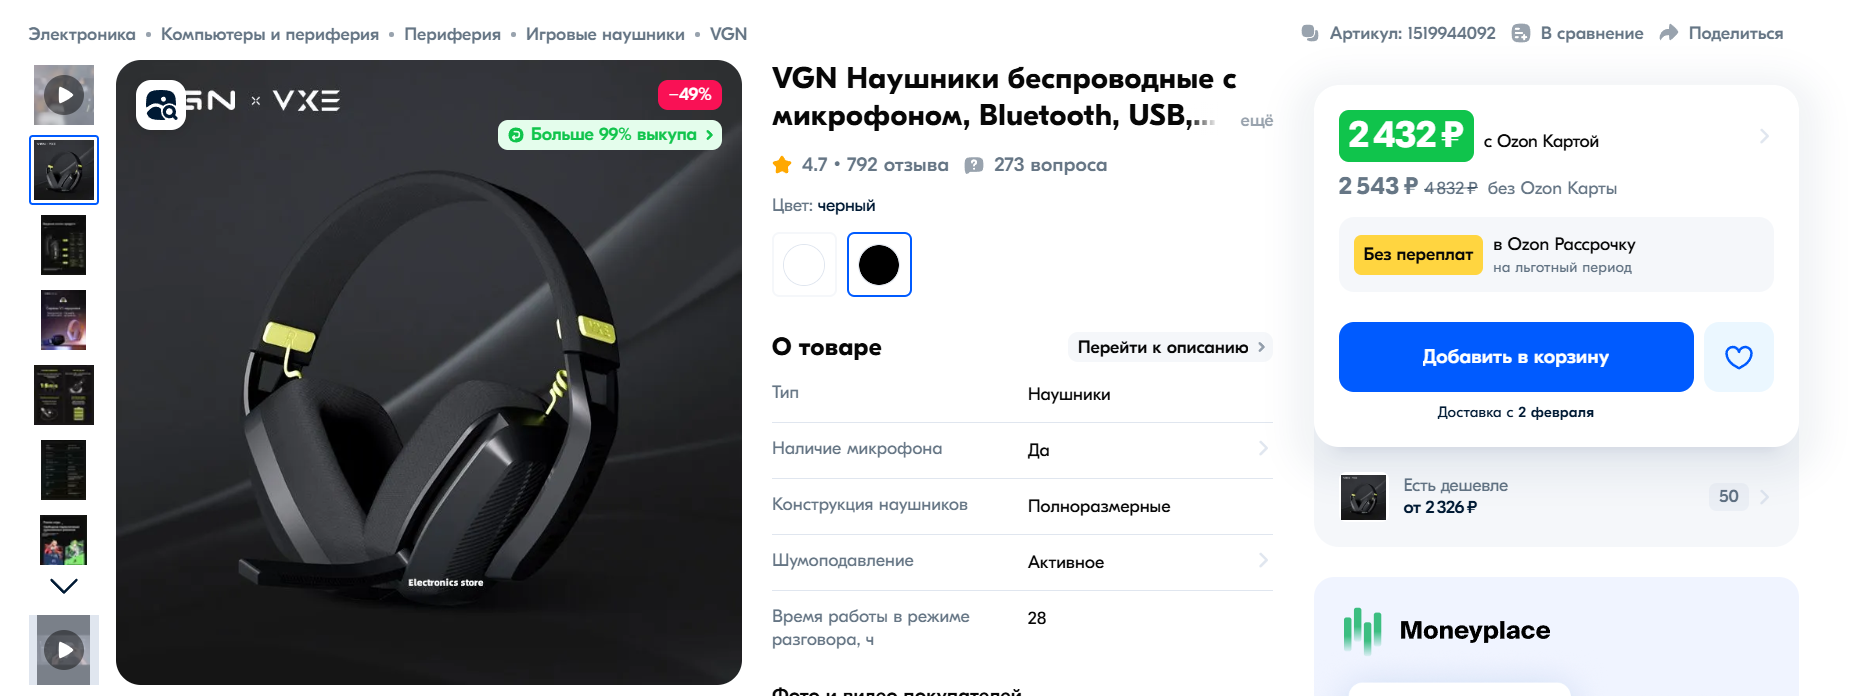Click the Share arrow icon
This screenshot has height=696, width=1855.
1668,33
